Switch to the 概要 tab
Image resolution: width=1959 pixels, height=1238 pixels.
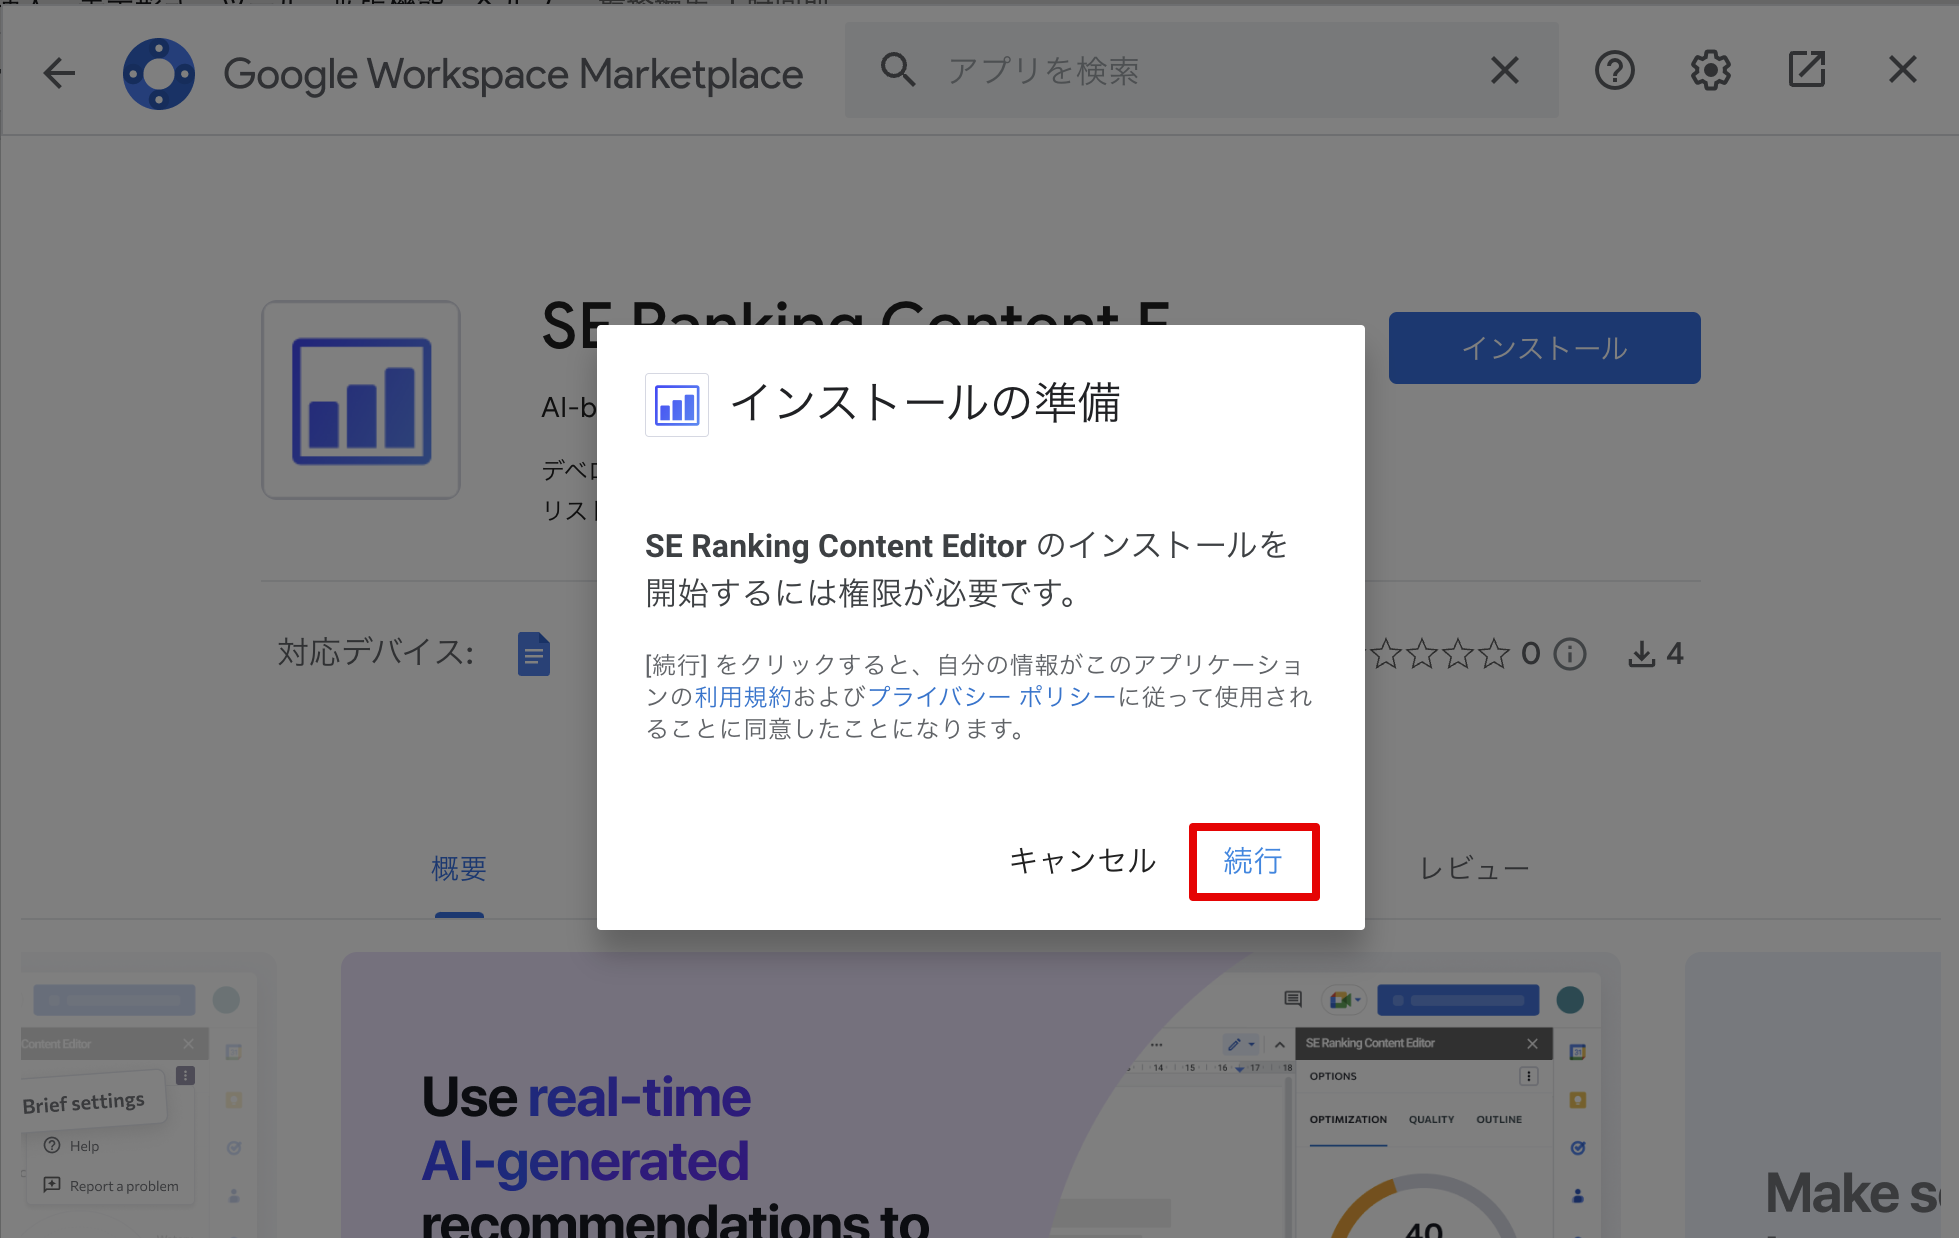(x=459, y=868)
